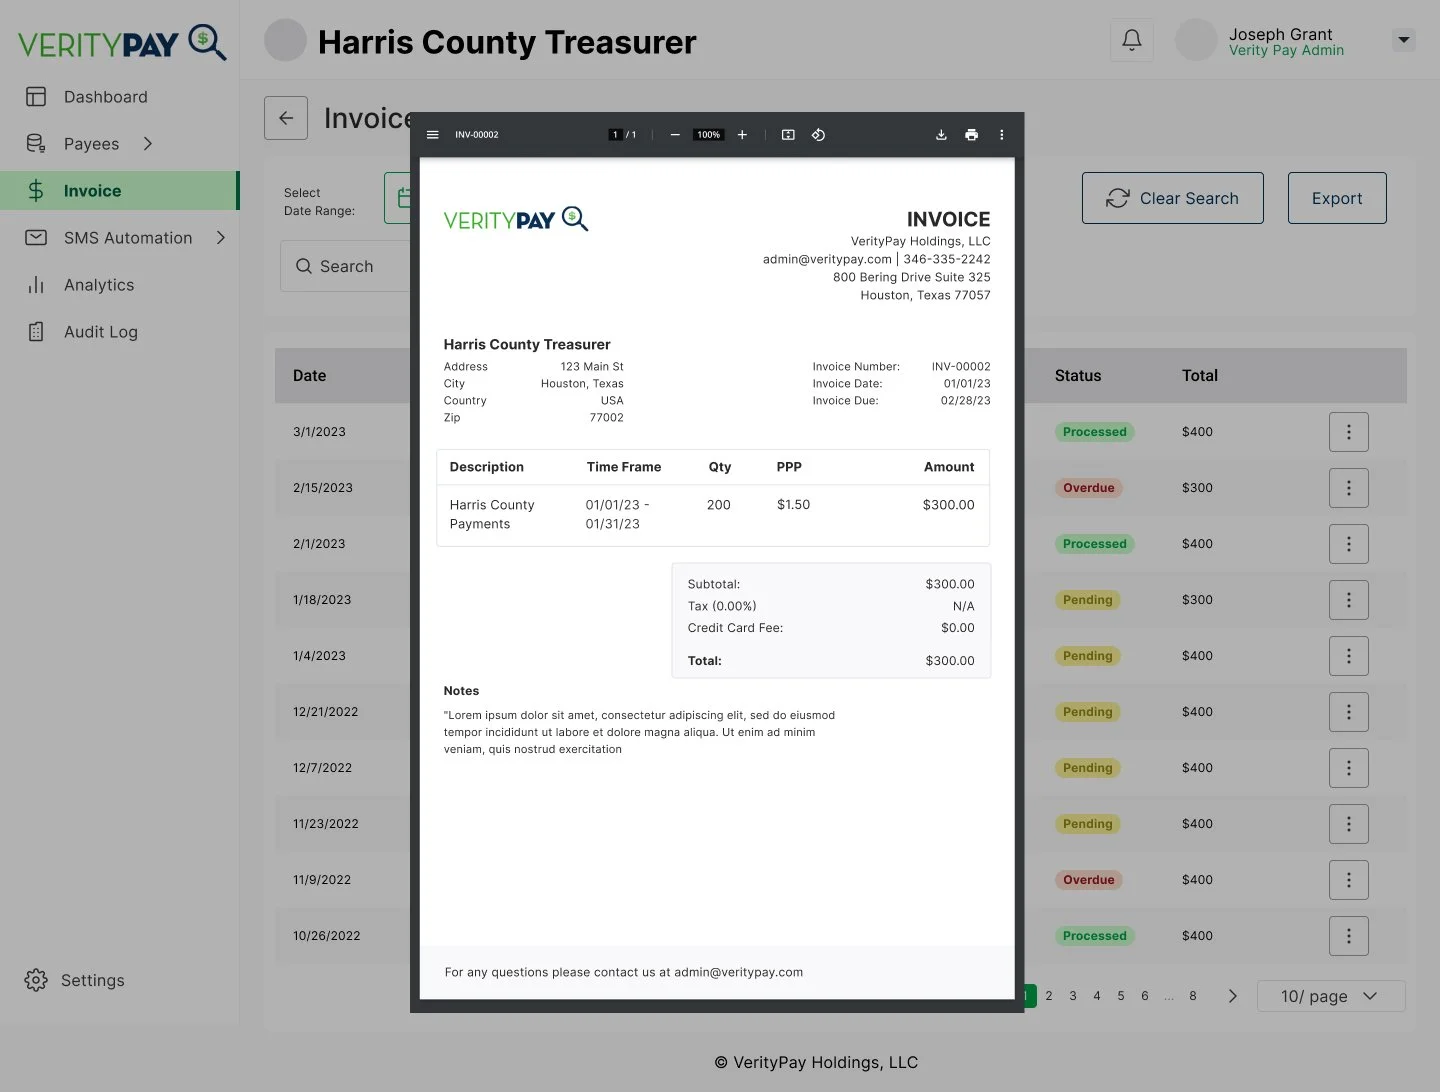The height and width of the screenshot is (1092, 1440).
Task: Switch to the Analytics section
Action: click(x=99, y=284)
